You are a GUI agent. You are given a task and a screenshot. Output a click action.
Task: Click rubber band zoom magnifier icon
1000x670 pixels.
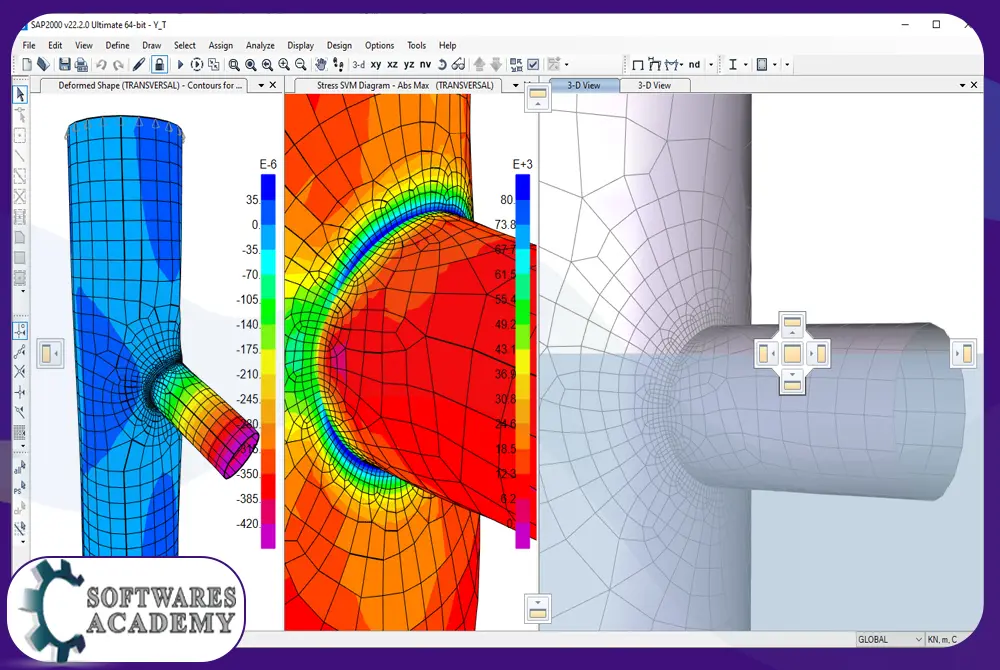pyautogui.click(x=234, y=64)
